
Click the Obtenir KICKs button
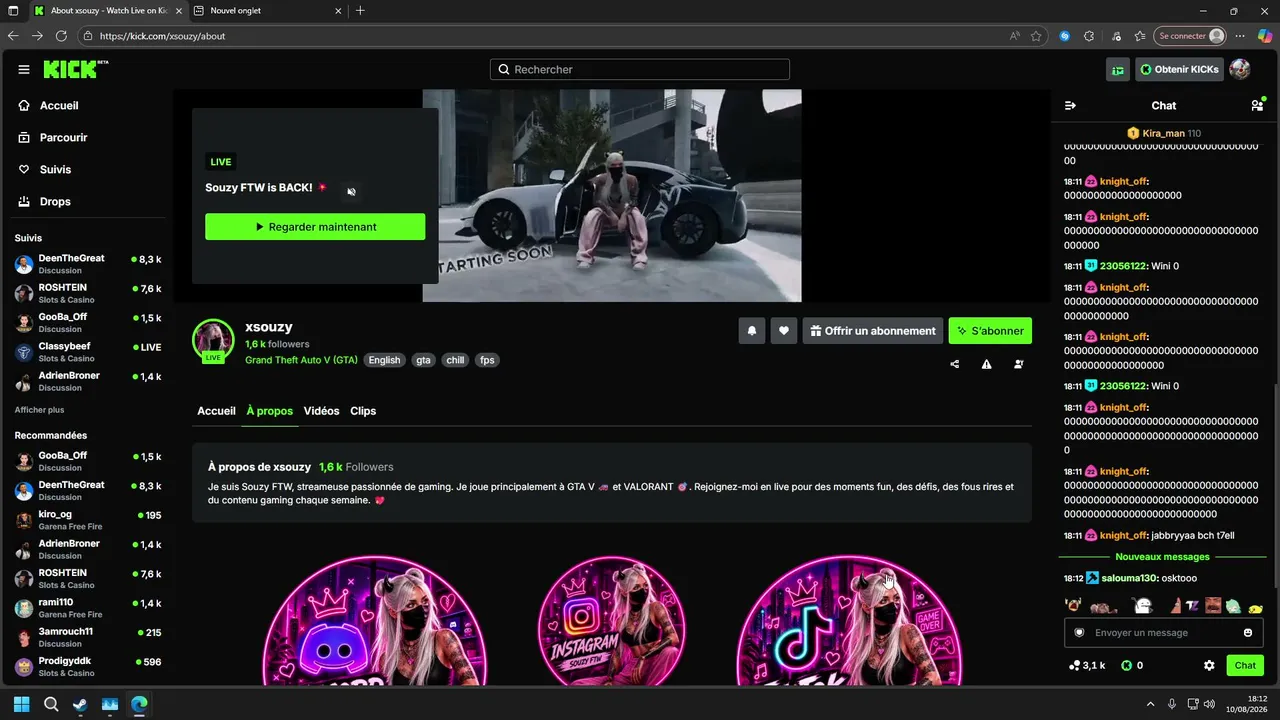1179,70
